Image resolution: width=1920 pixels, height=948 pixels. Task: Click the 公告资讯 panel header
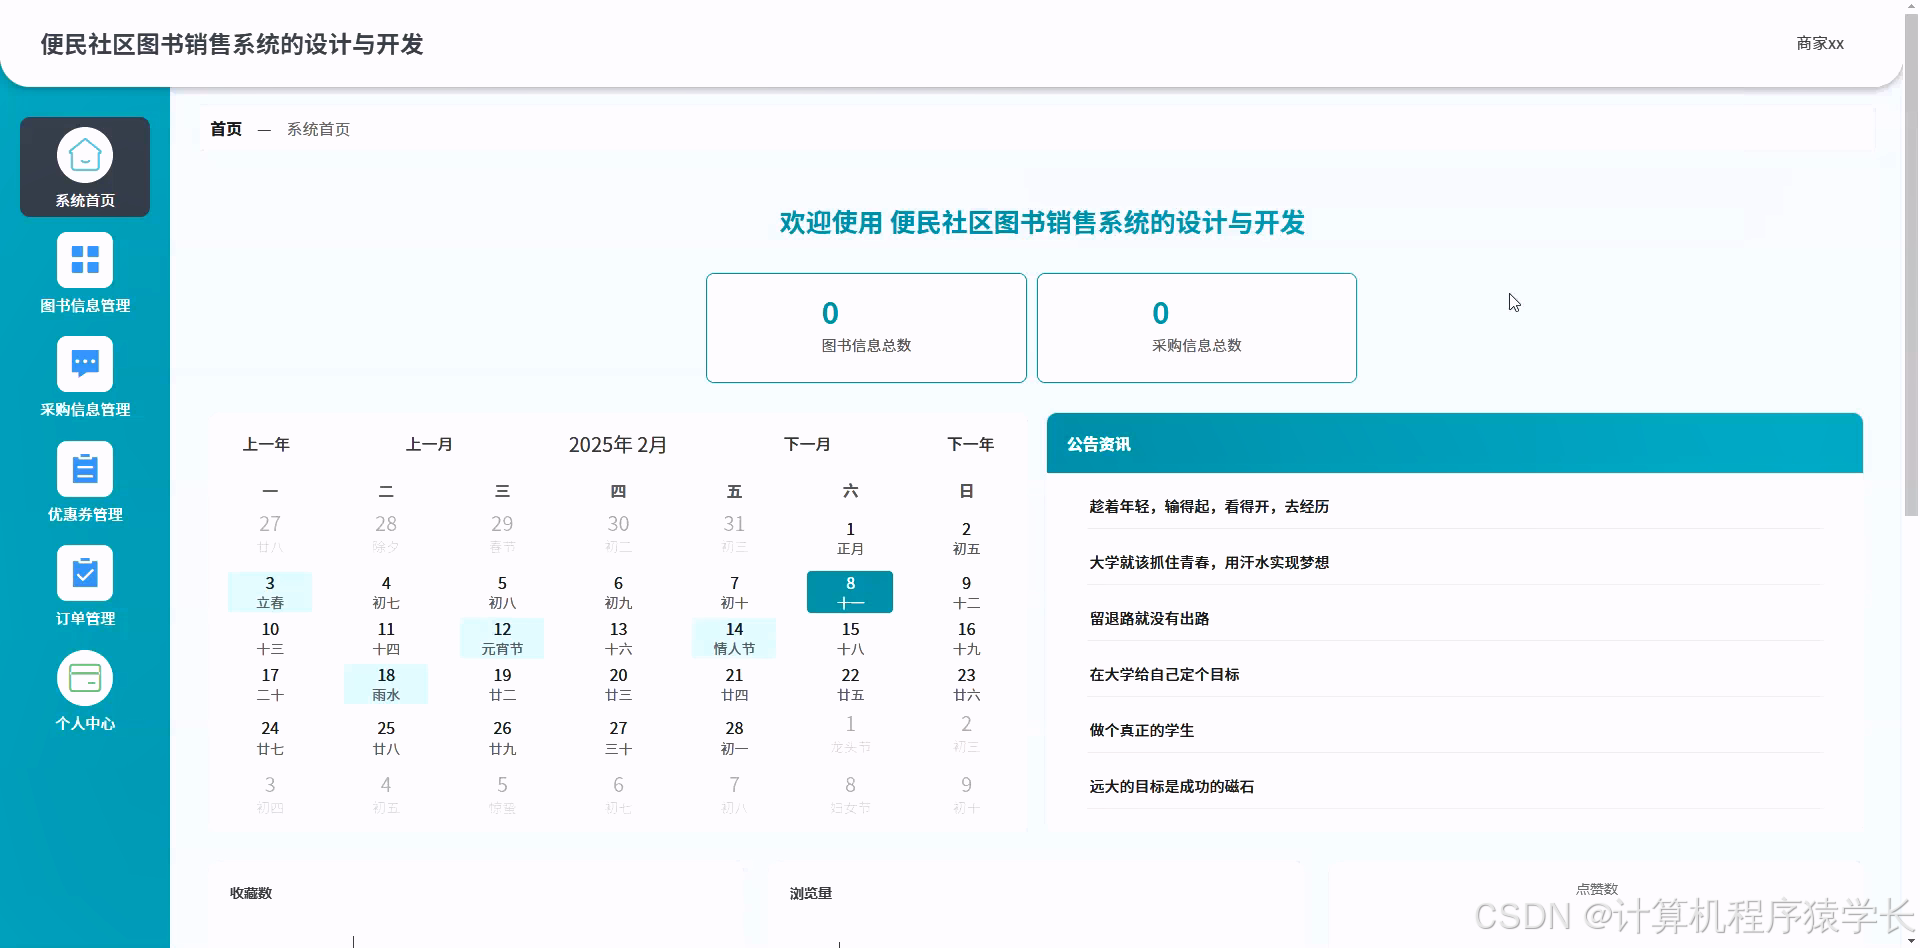point(1454,443)
